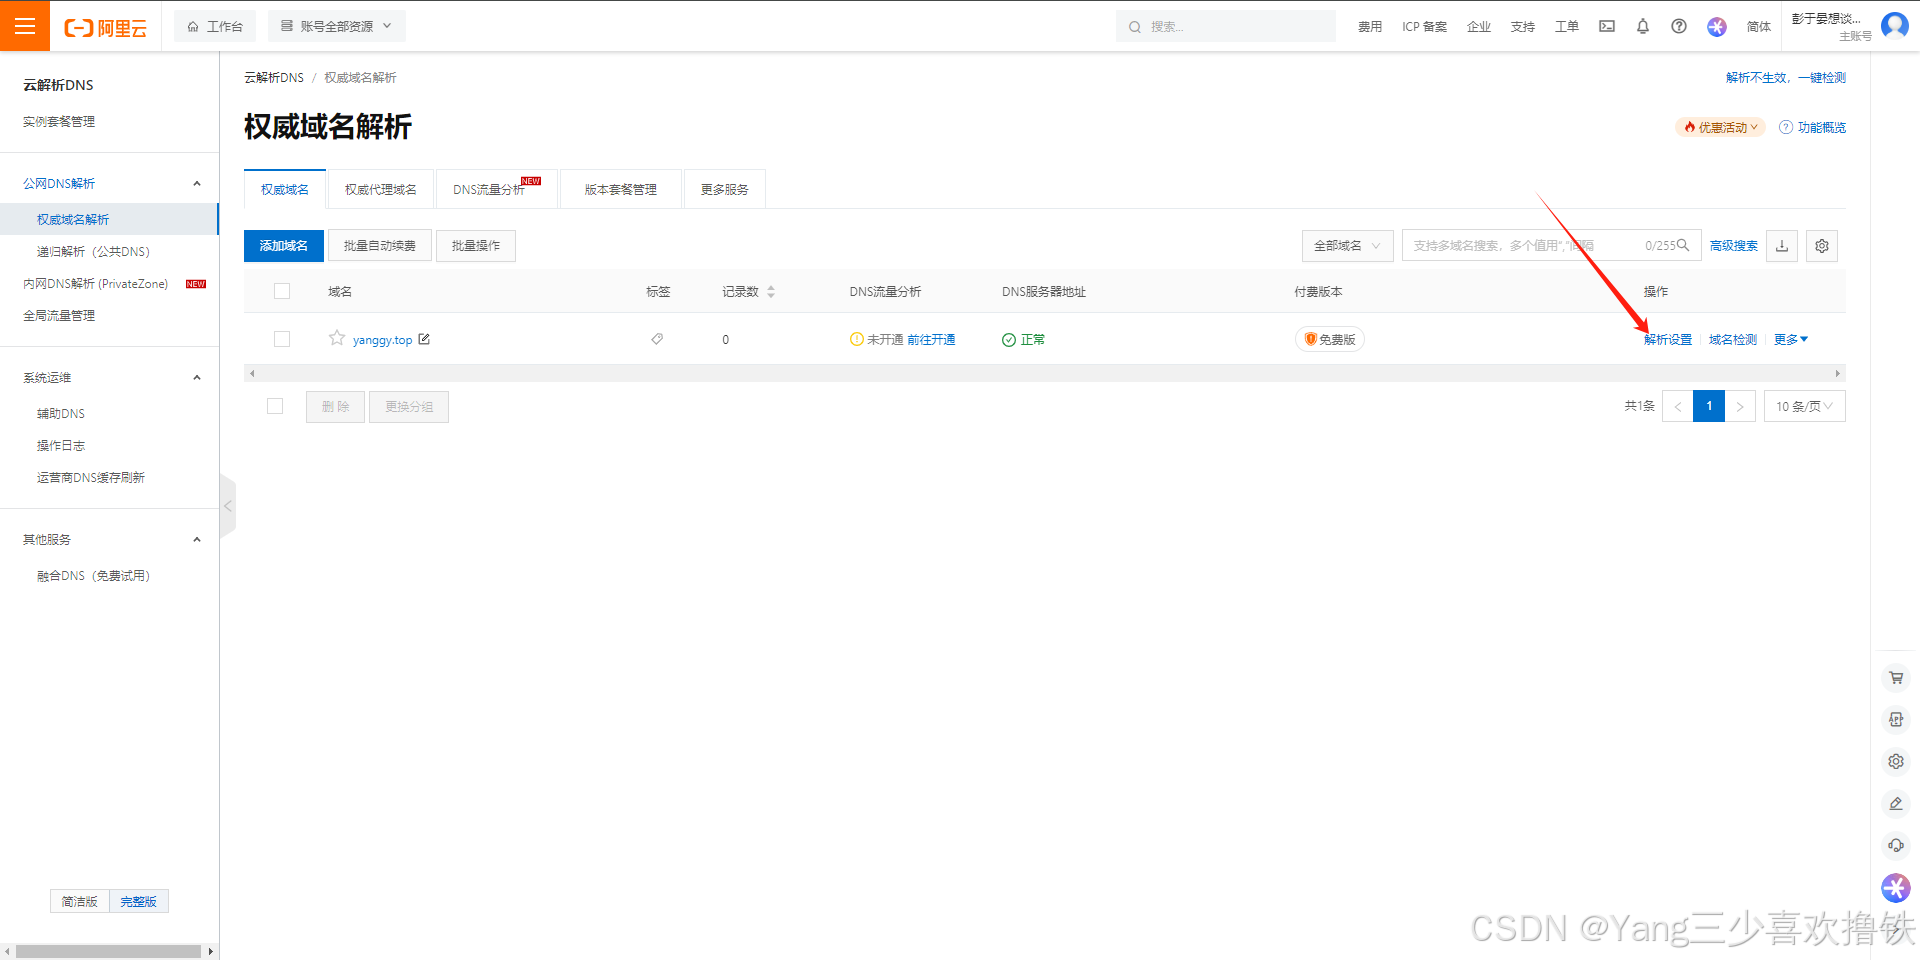Open yanggy.top domain link

click(x=382, y=340)
